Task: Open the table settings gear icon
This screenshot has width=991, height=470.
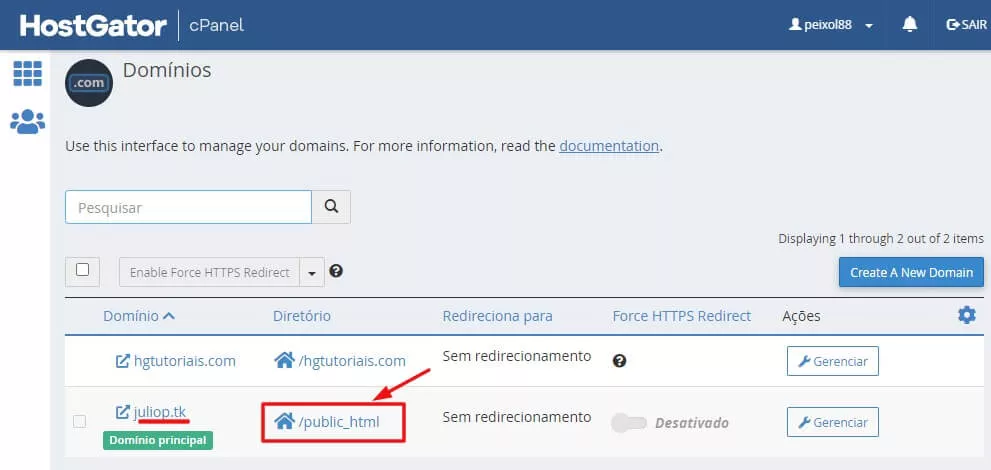Action: 967,315
